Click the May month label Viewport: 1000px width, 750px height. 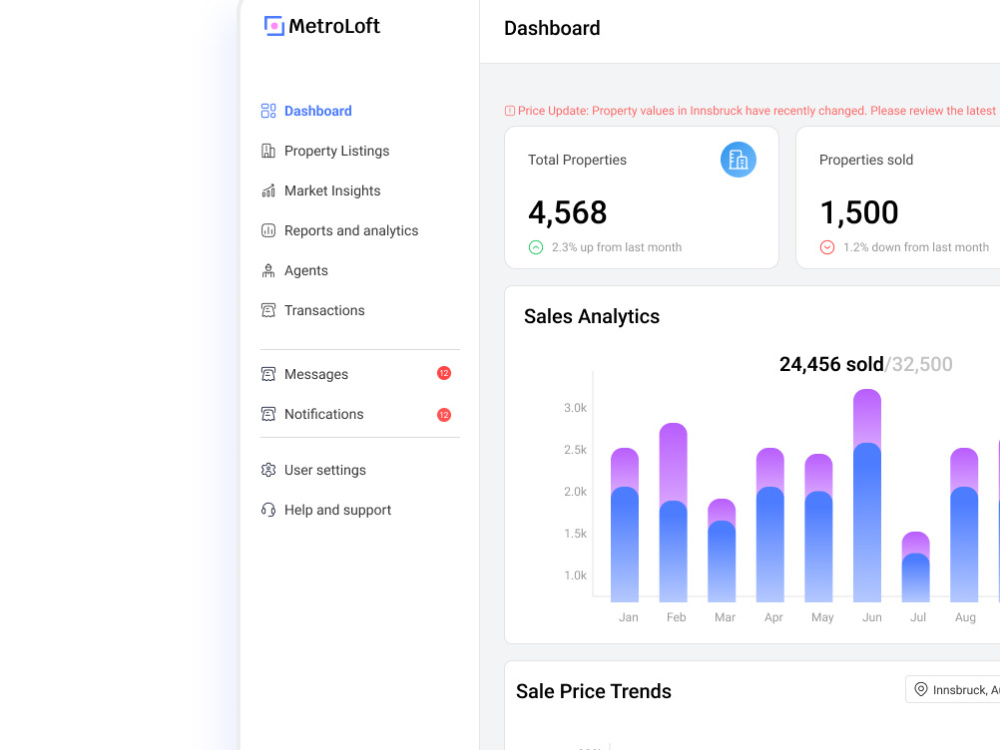(x=823, y=617)
